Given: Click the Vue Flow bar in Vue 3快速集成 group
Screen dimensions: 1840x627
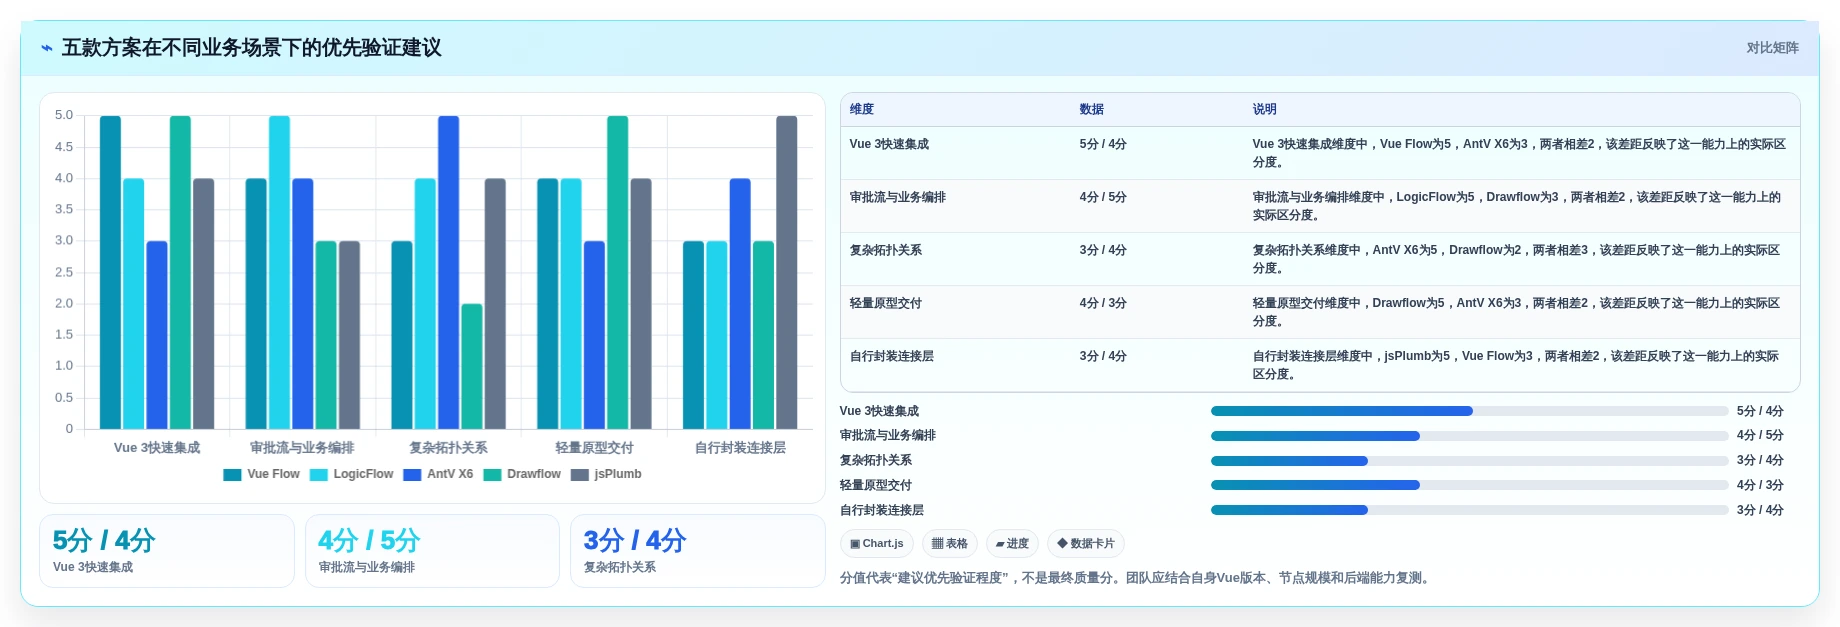Looking at the screenshot, I should pyautogui.click(x=110, y=272).
